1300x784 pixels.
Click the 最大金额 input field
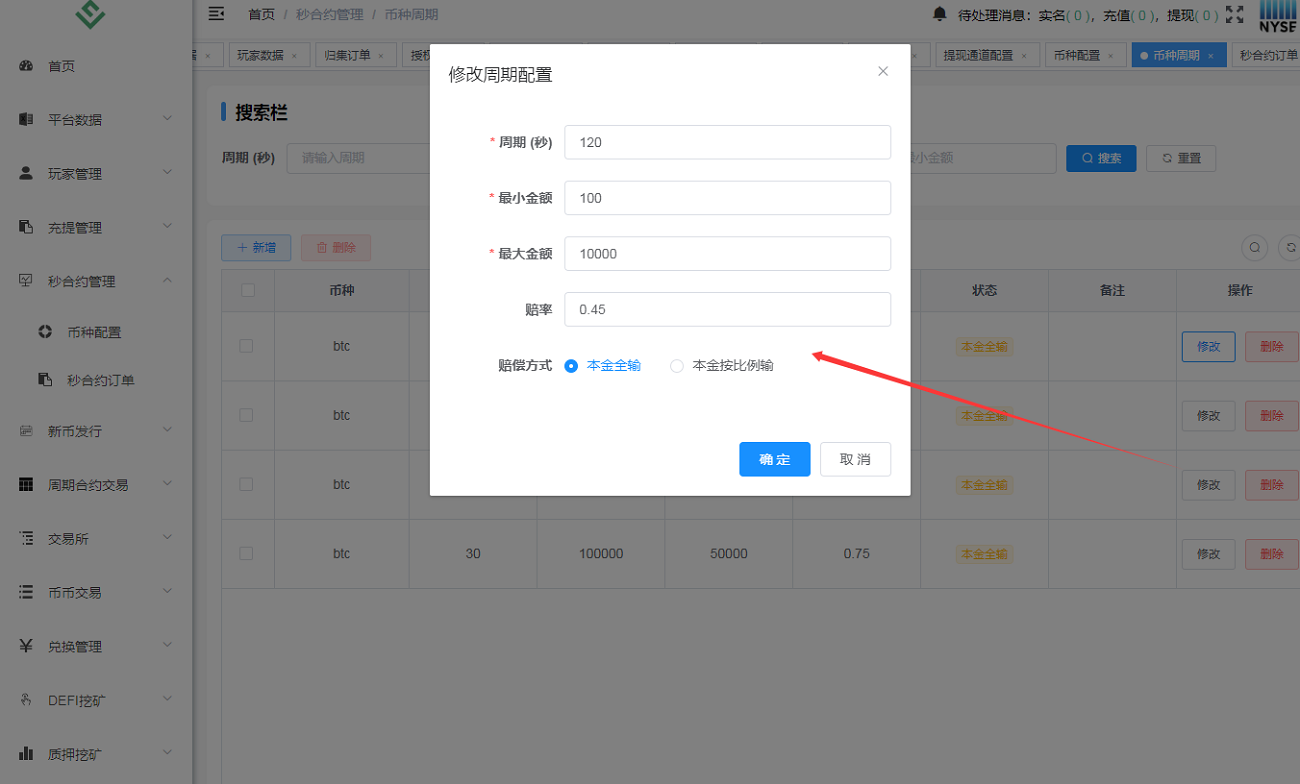(727, 254)
